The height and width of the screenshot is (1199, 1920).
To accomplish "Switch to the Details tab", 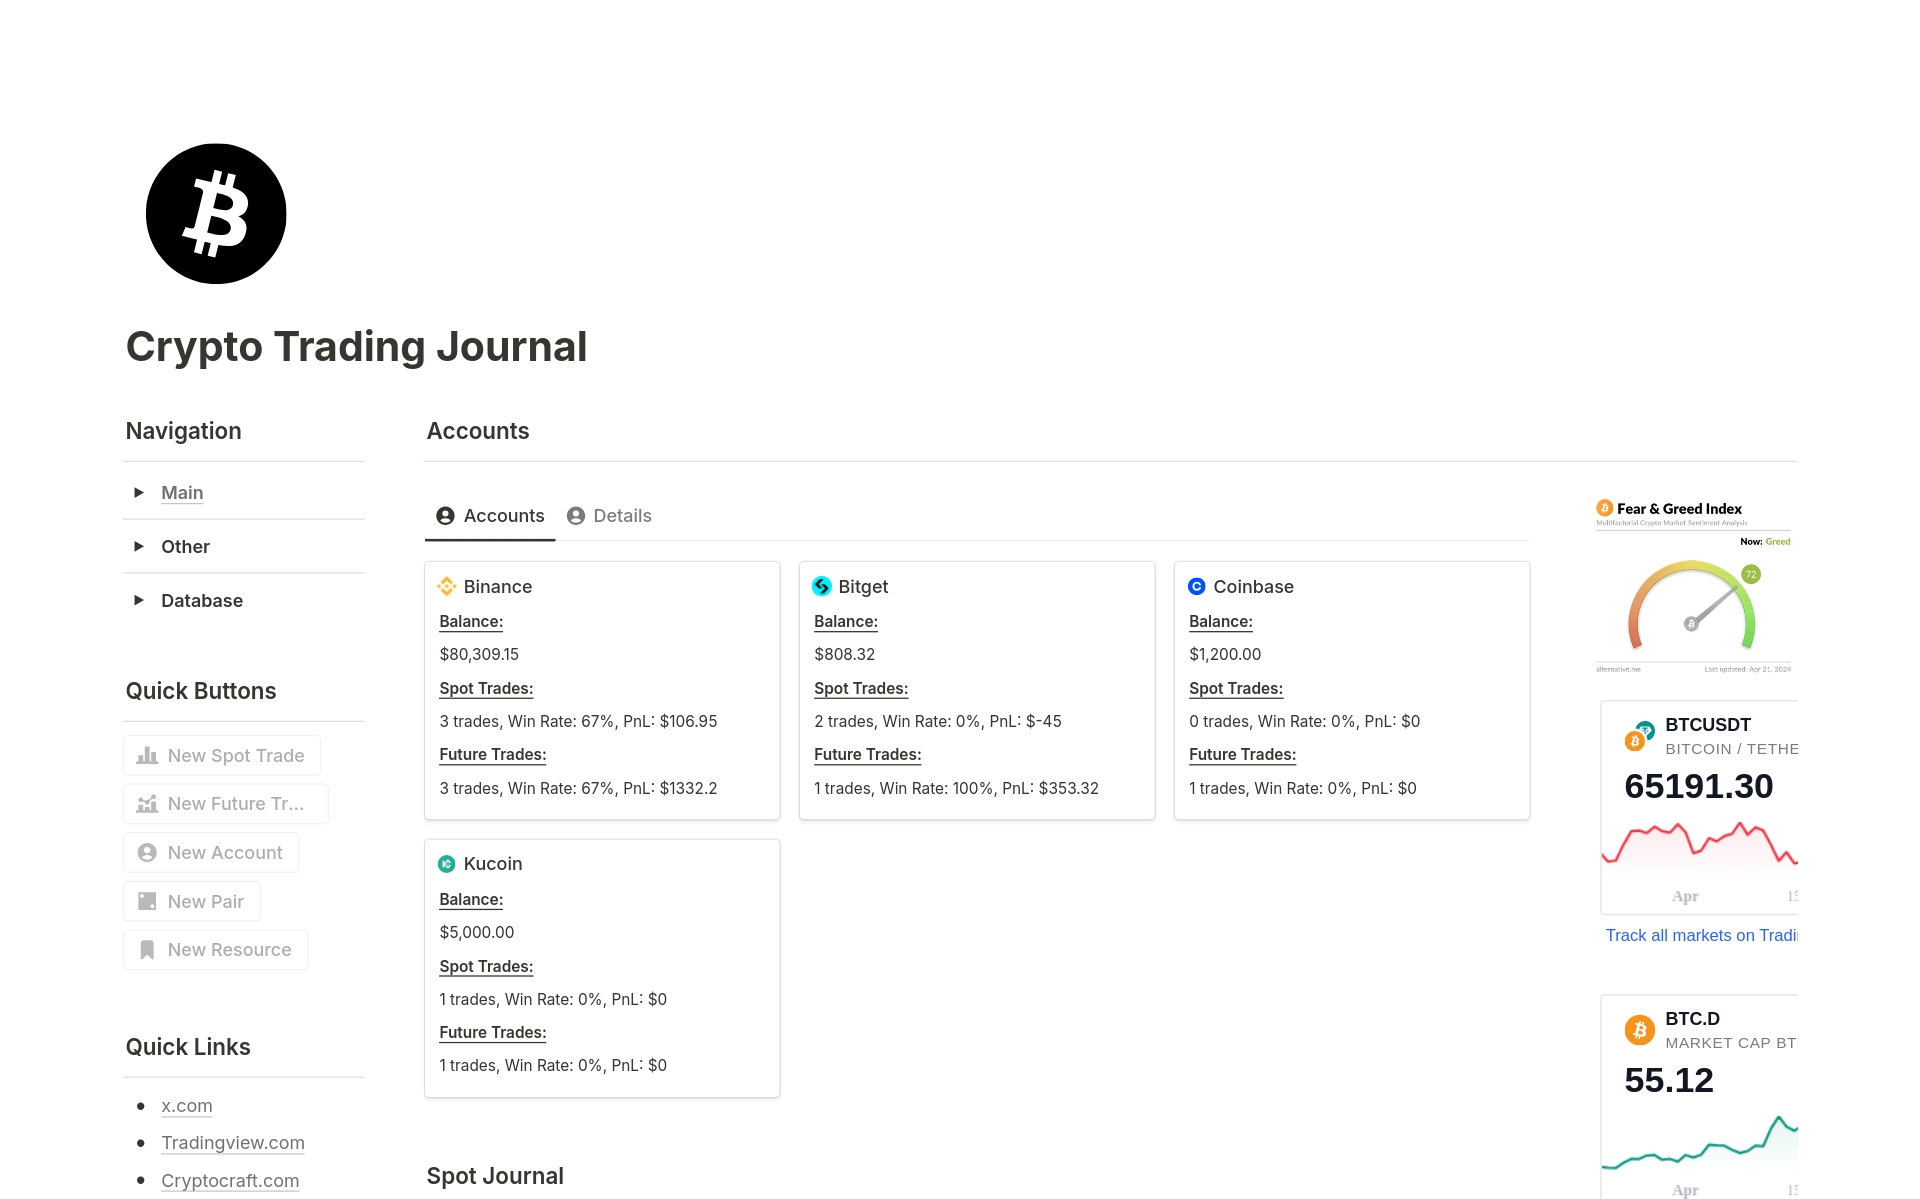I will (609, 515).
